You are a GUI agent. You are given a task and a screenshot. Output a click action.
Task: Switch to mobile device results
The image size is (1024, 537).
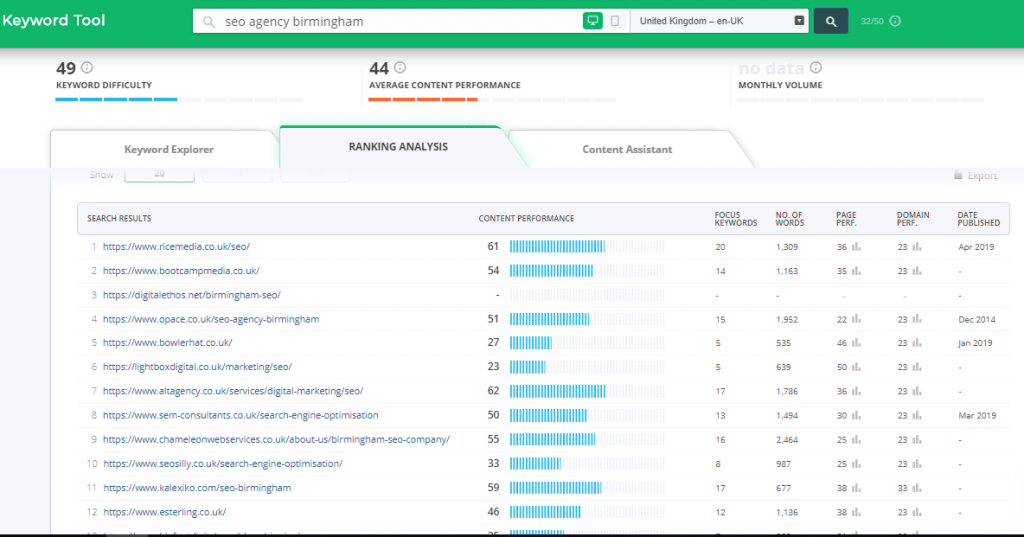pos(615,21)
